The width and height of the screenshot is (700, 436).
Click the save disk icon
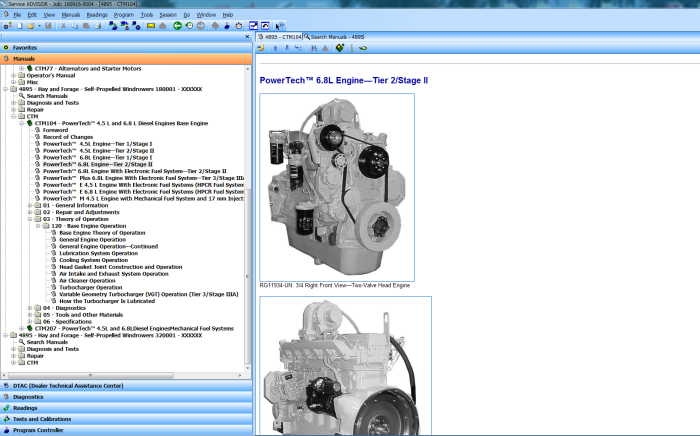click(48, 26)
